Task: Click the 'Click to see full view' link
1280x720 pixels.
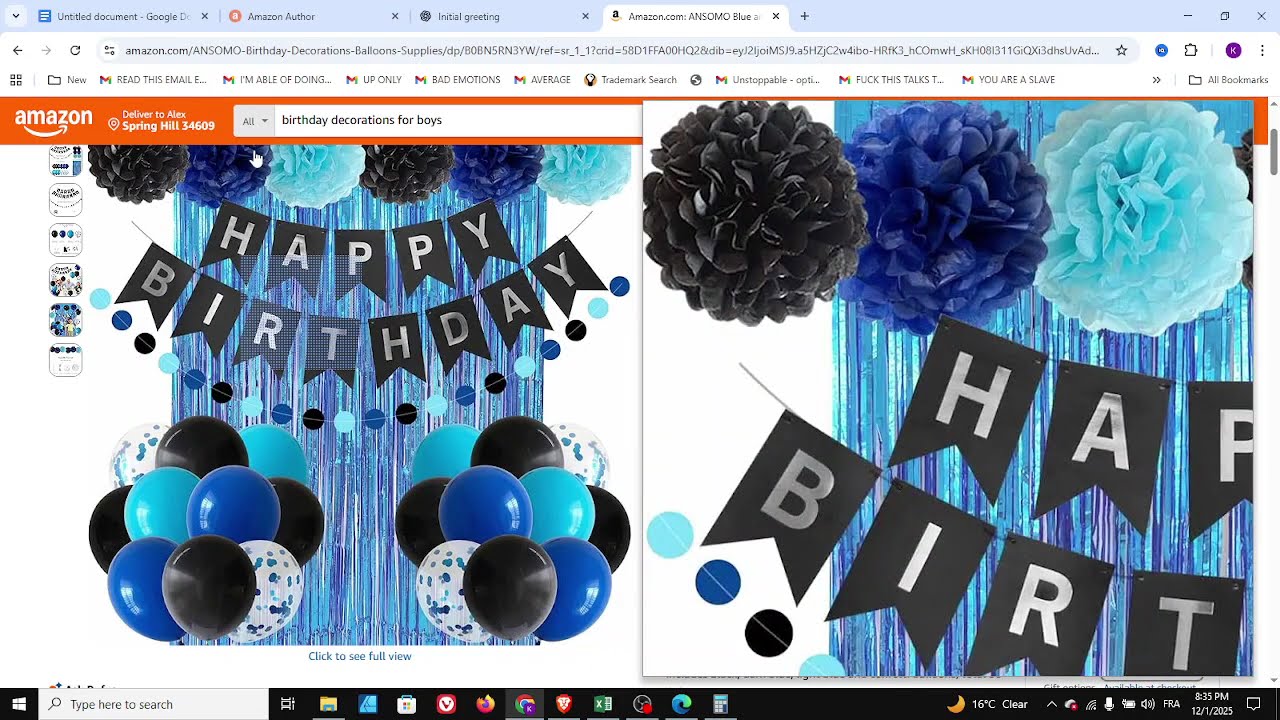Action: point(360,656)
